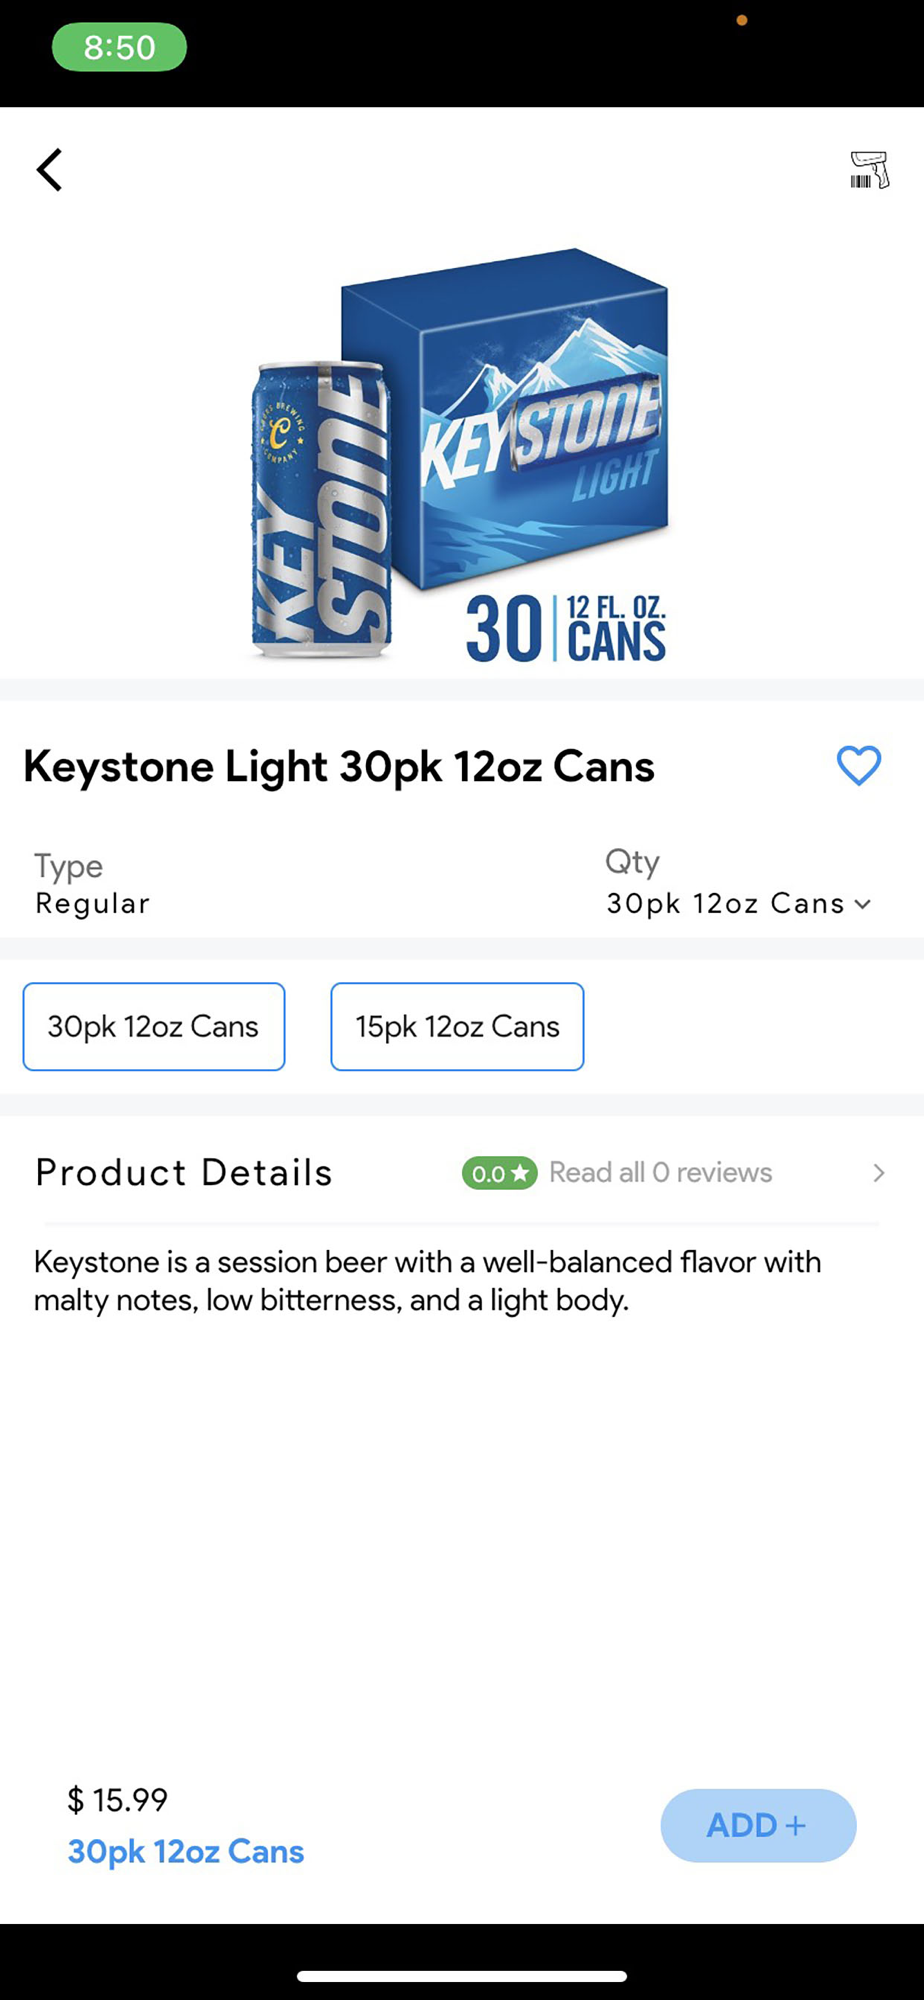Screen dimensions: 924x2000
Task: Favorite product with the heart icon
Action: click(x=858, y=766)
